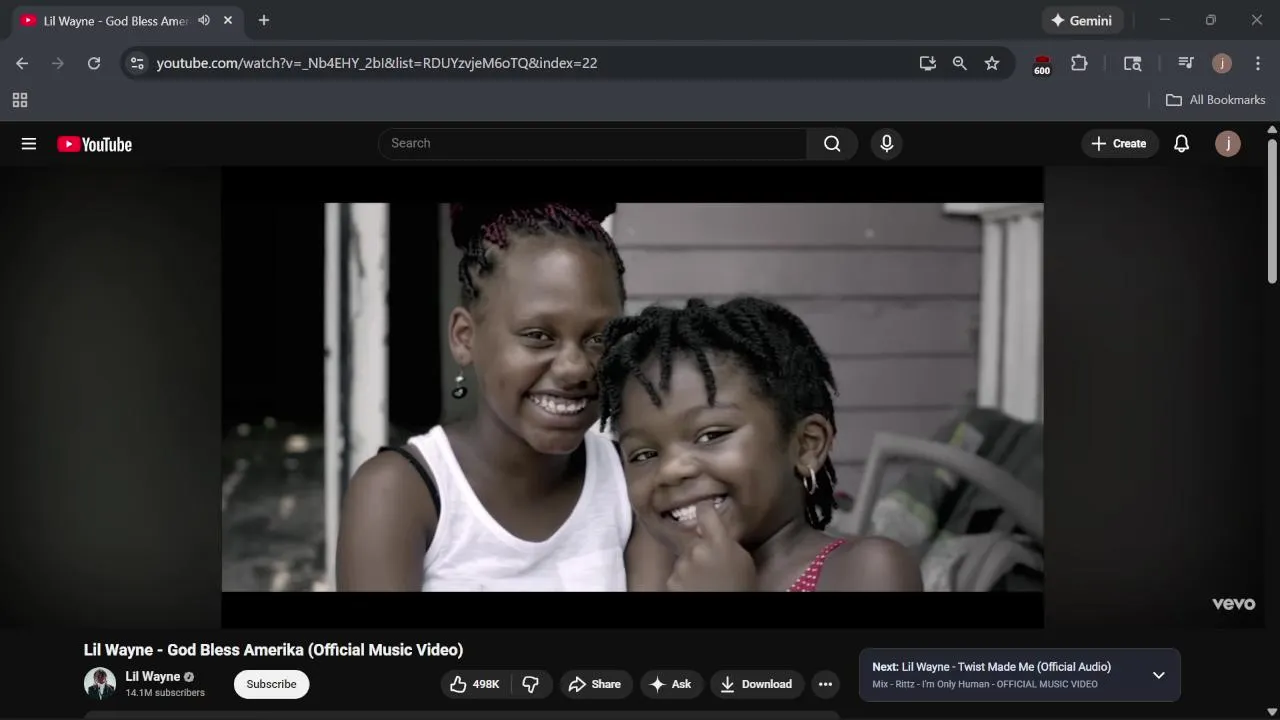
Task: Download the video
Action: 756,684
